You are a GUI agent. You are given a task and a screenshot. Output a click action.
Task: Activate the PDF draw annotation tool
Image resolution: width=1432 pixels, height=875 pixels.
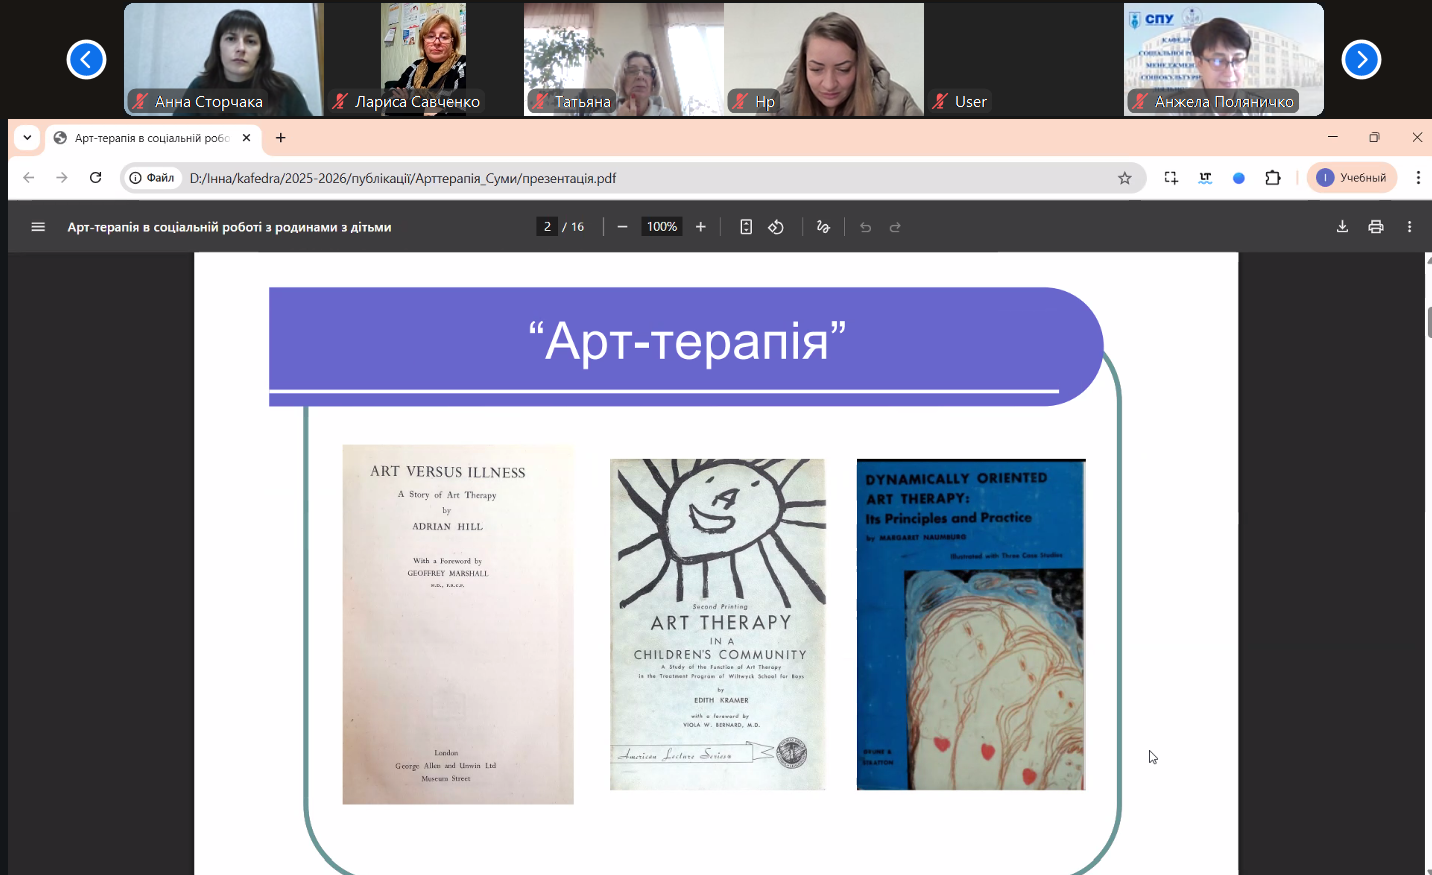823,227
